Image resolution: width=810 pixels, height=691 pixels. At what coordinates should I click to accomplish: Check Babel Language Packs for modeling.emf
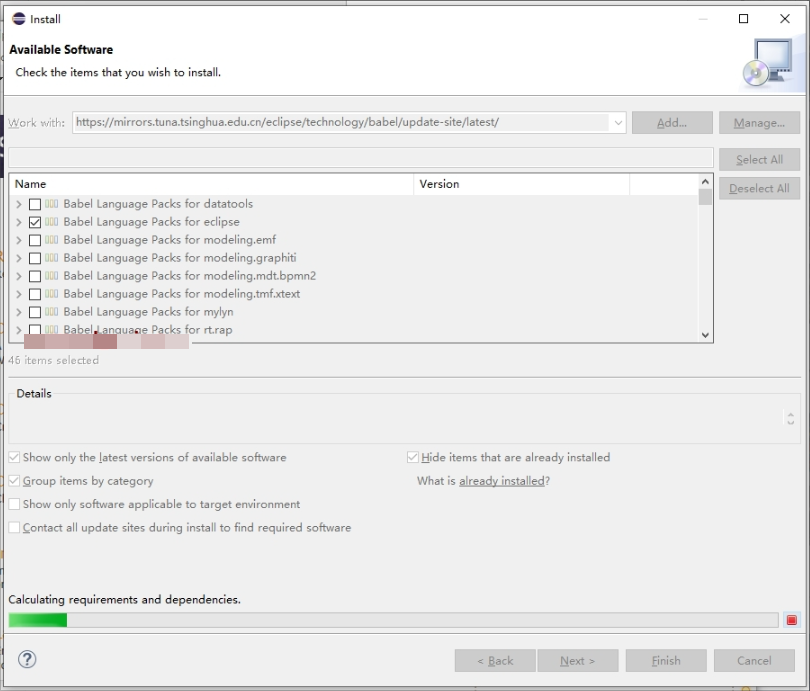(x=35, y=240)
